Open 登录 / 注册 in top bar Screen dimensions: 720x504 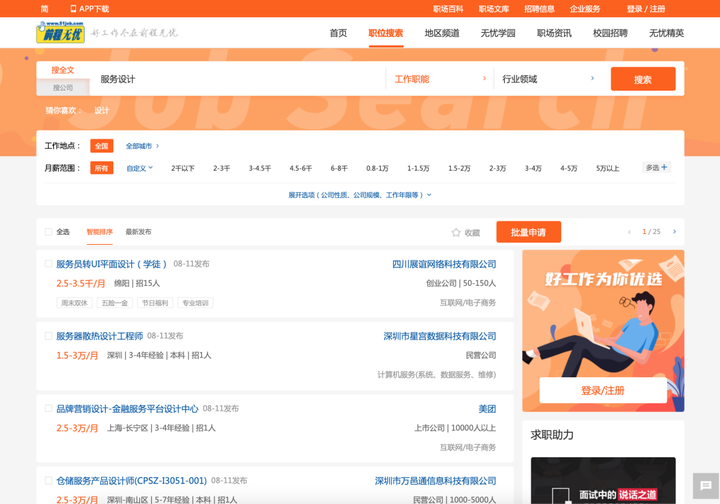coord(646,9)
